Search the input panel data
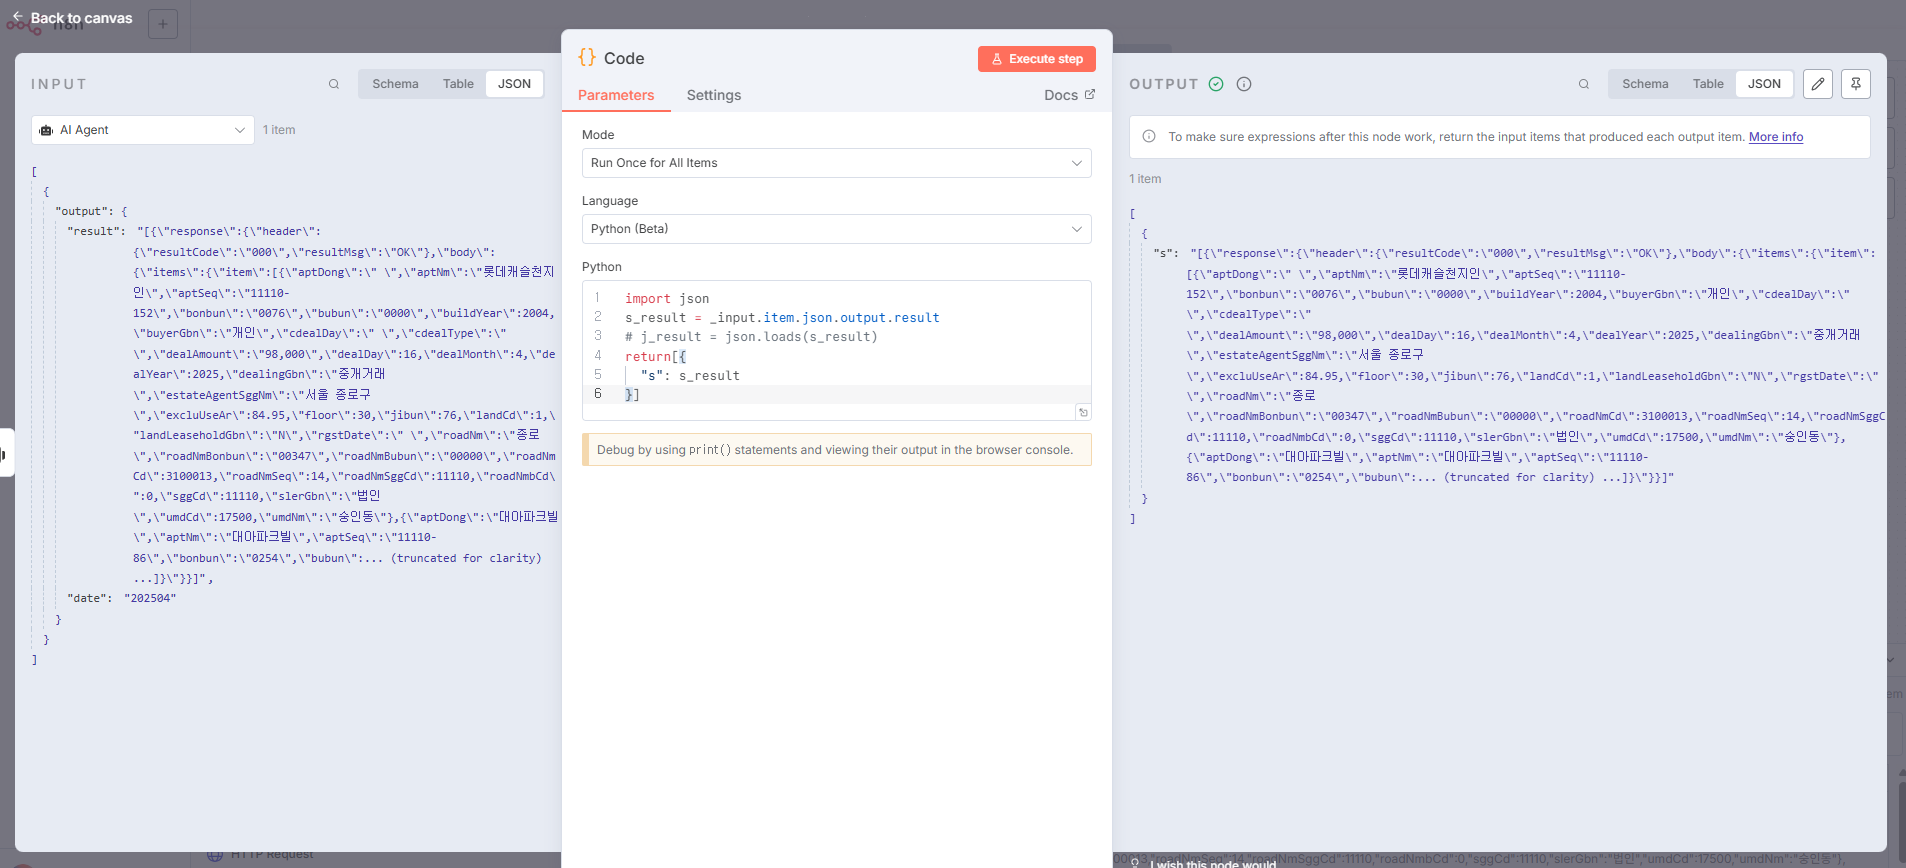Image resolution: width=1906 pixels, height=868 pixels. pyautogui.click(x=334, y=84)
